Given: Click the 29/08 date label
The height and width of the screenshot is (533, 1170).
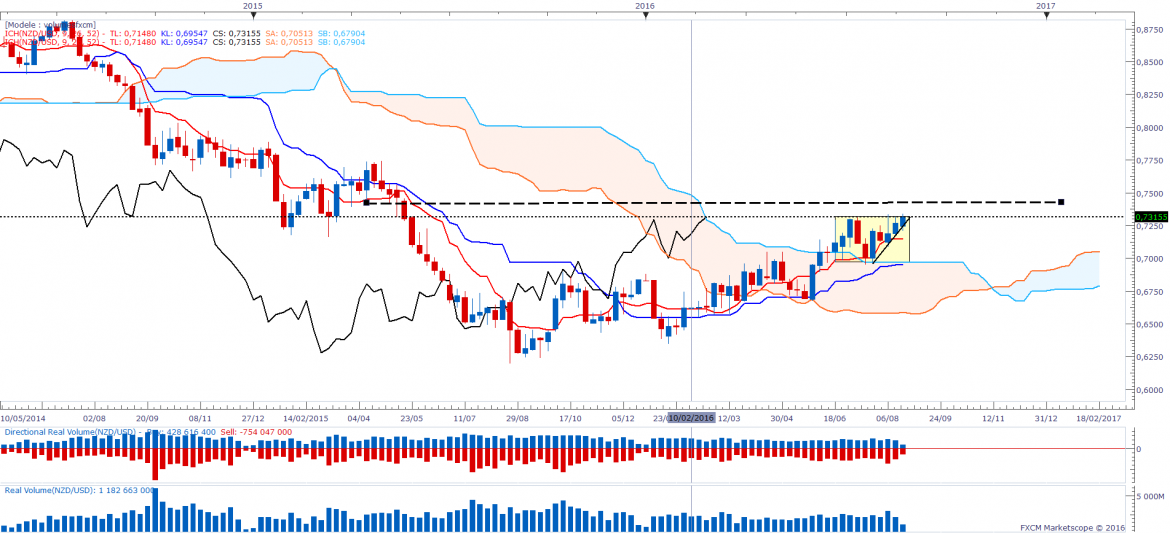Looking at the screenshot, I should pyautogui.click(x=518, y=419).
